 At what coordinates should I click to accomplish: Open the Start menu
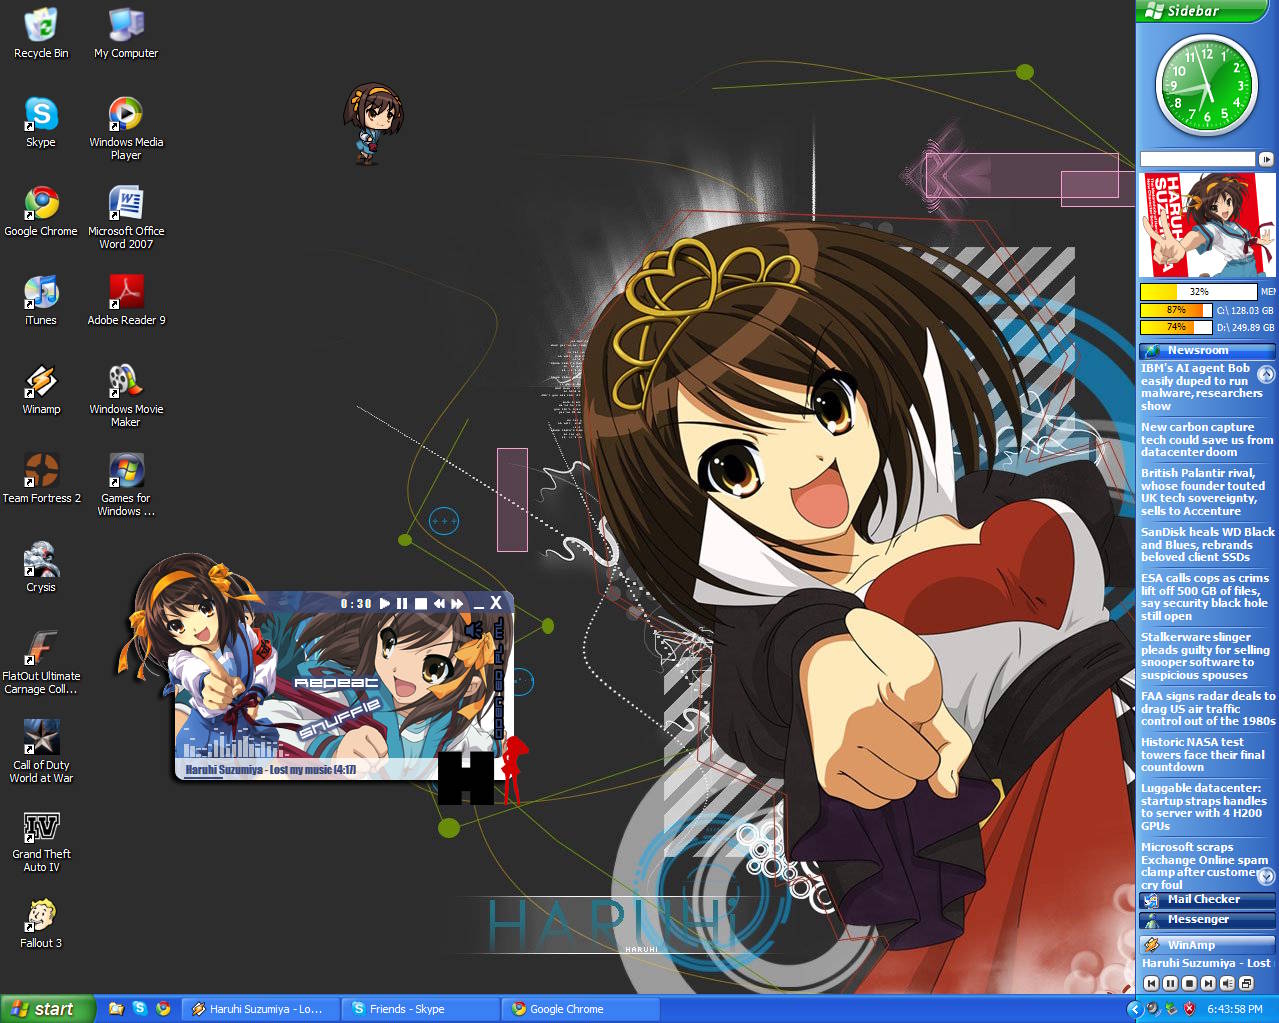(46, 1009)
